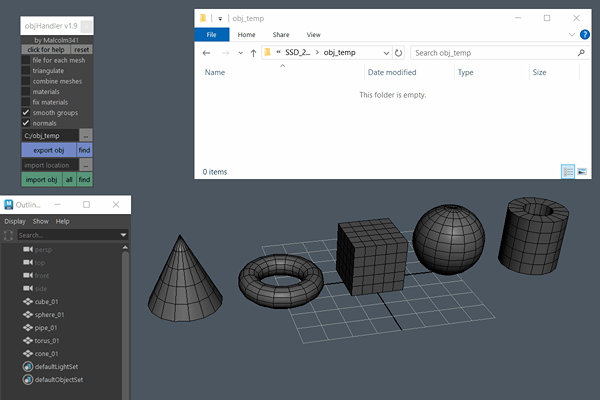Toggle the combine meshes checkbox
The image size is (600, 400).
coord(26,81)
